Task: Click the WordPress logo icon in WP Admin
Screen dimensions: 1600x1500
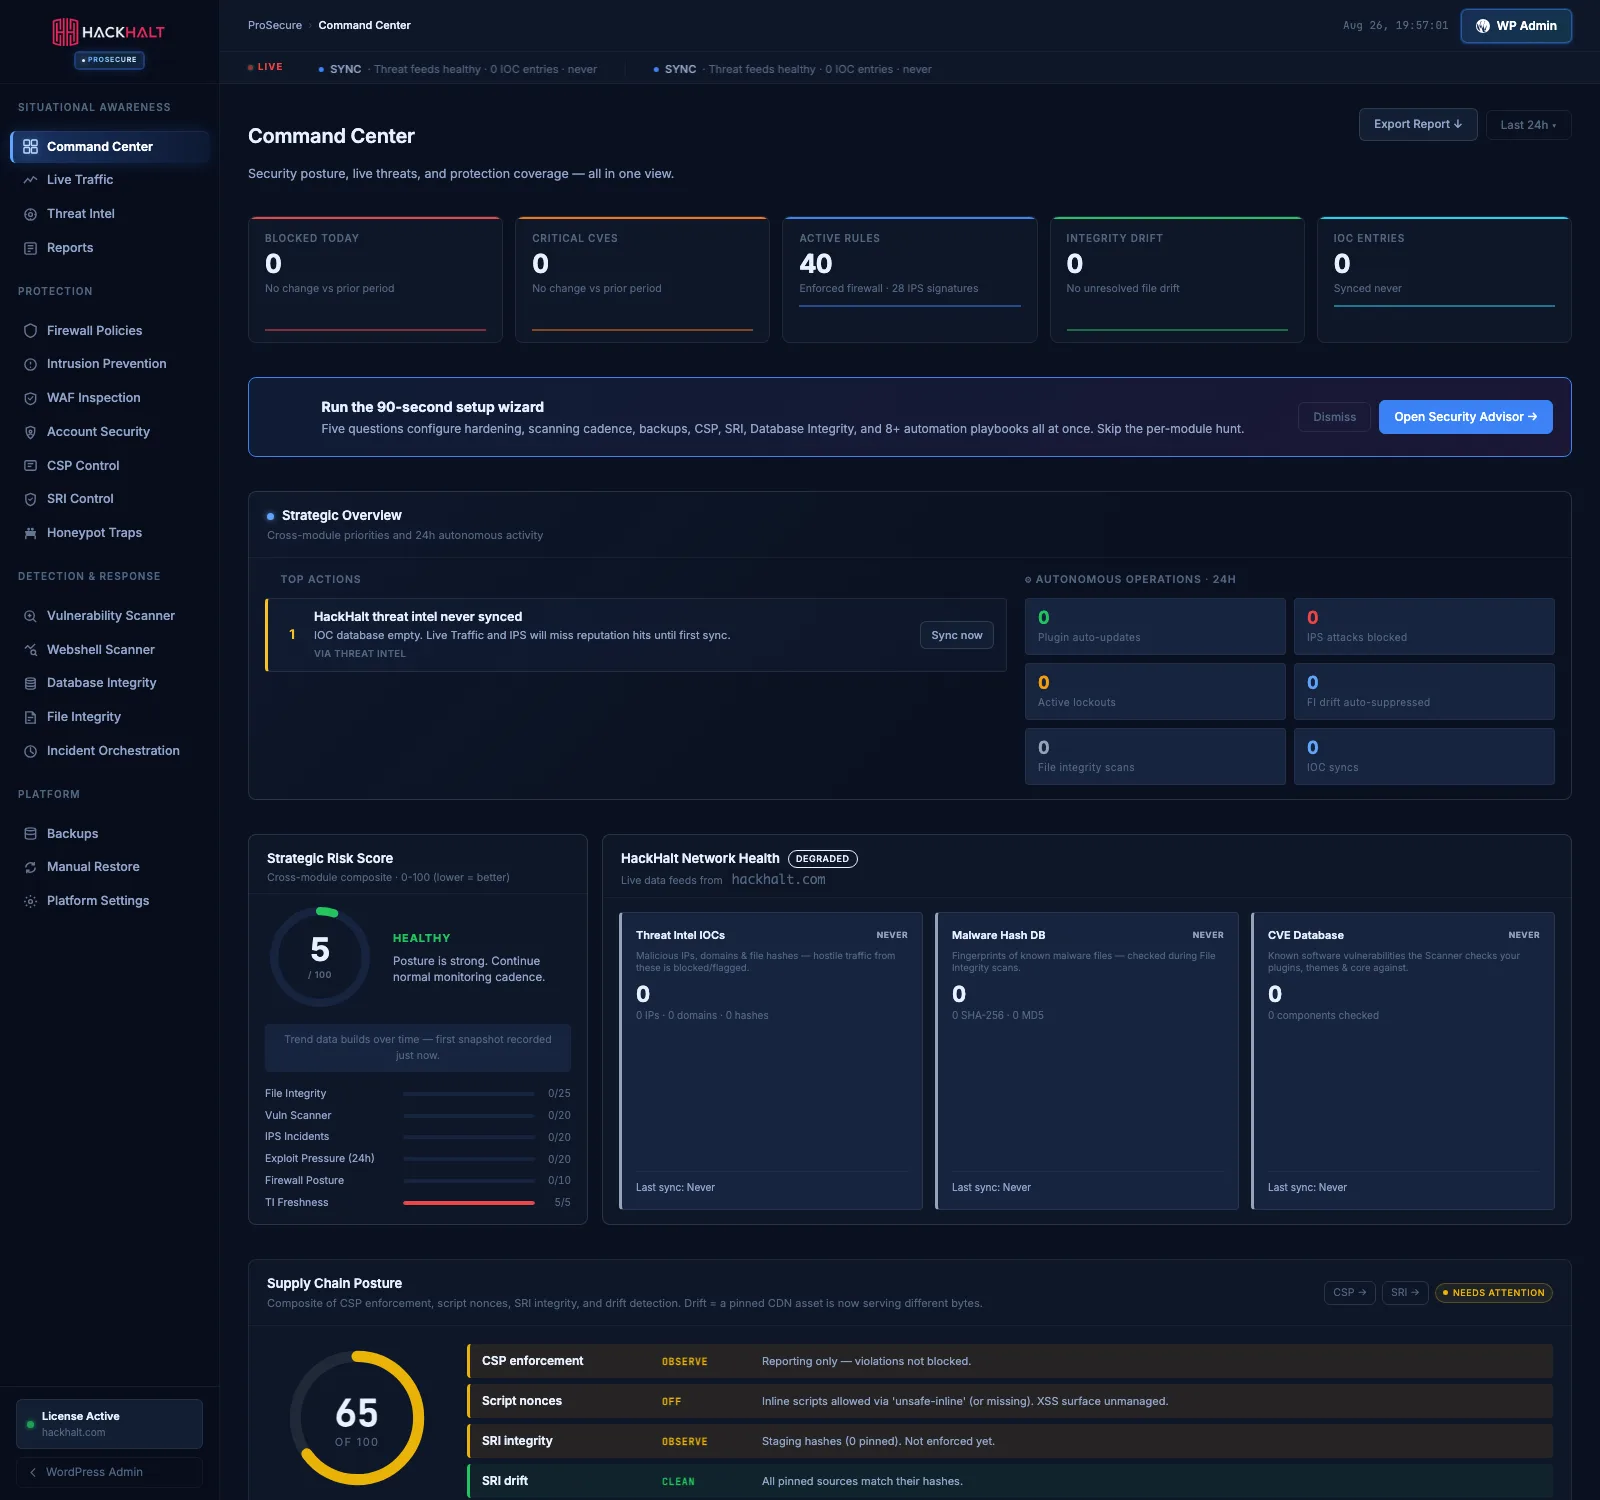Action: pos(1483,26)
